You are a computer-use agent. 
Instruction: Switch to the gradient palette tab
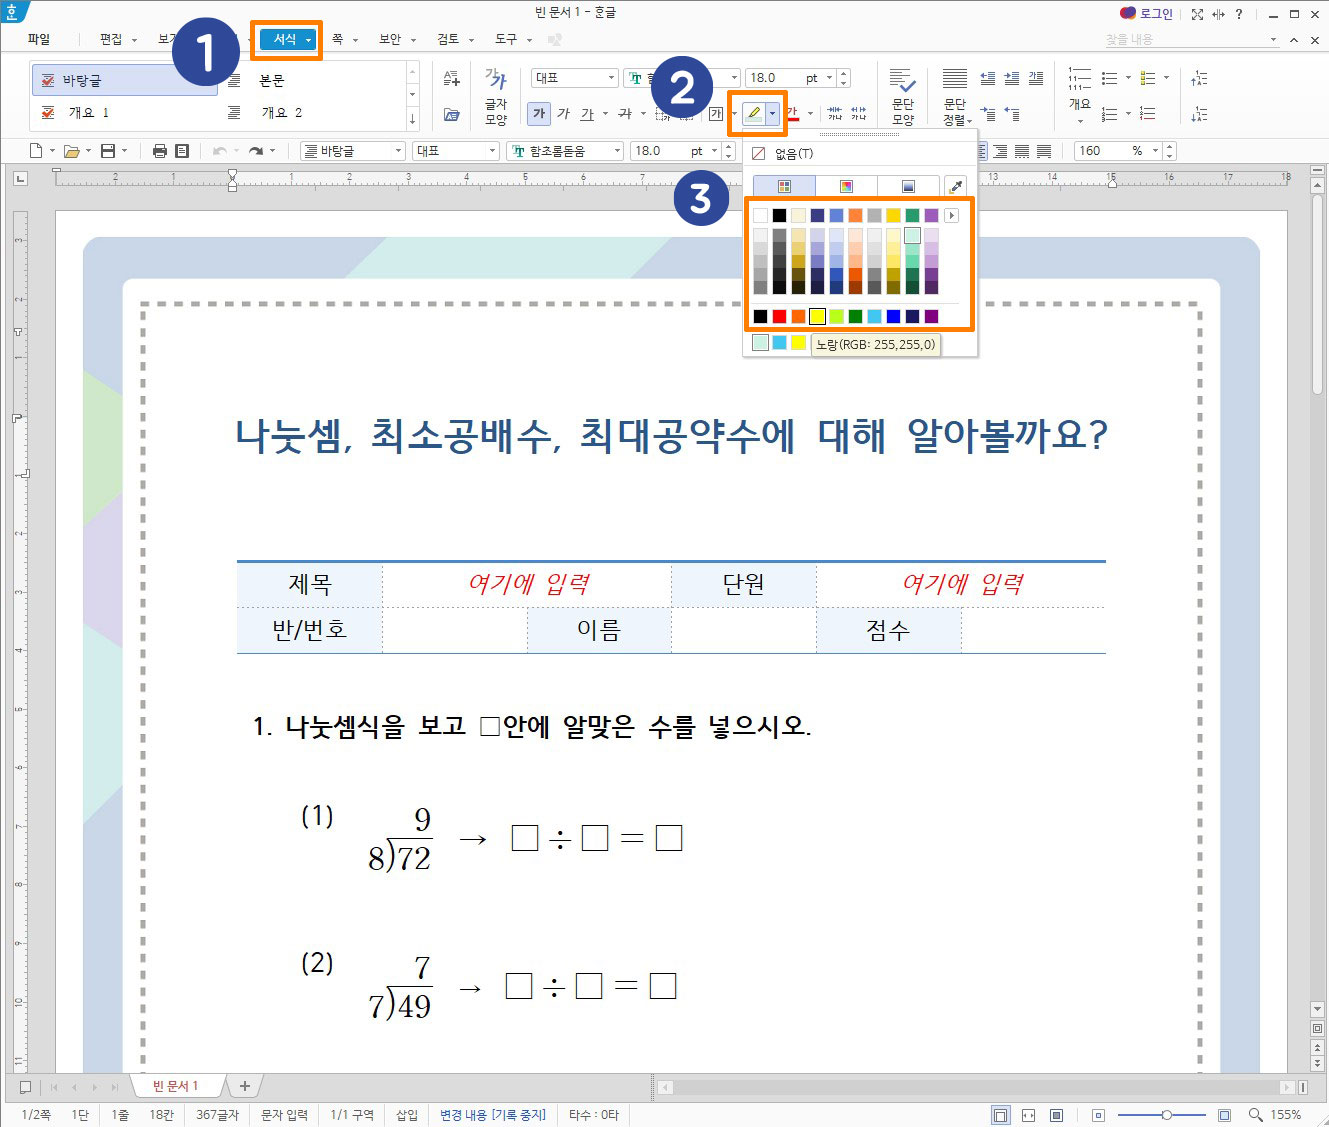(x=908, y=186)
